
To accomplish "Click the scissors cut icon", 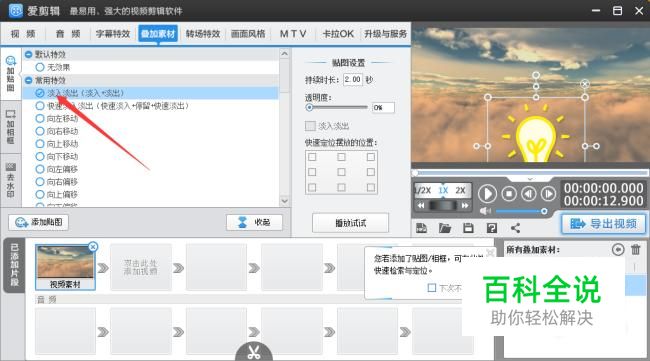I will click(x=254, y=352).
